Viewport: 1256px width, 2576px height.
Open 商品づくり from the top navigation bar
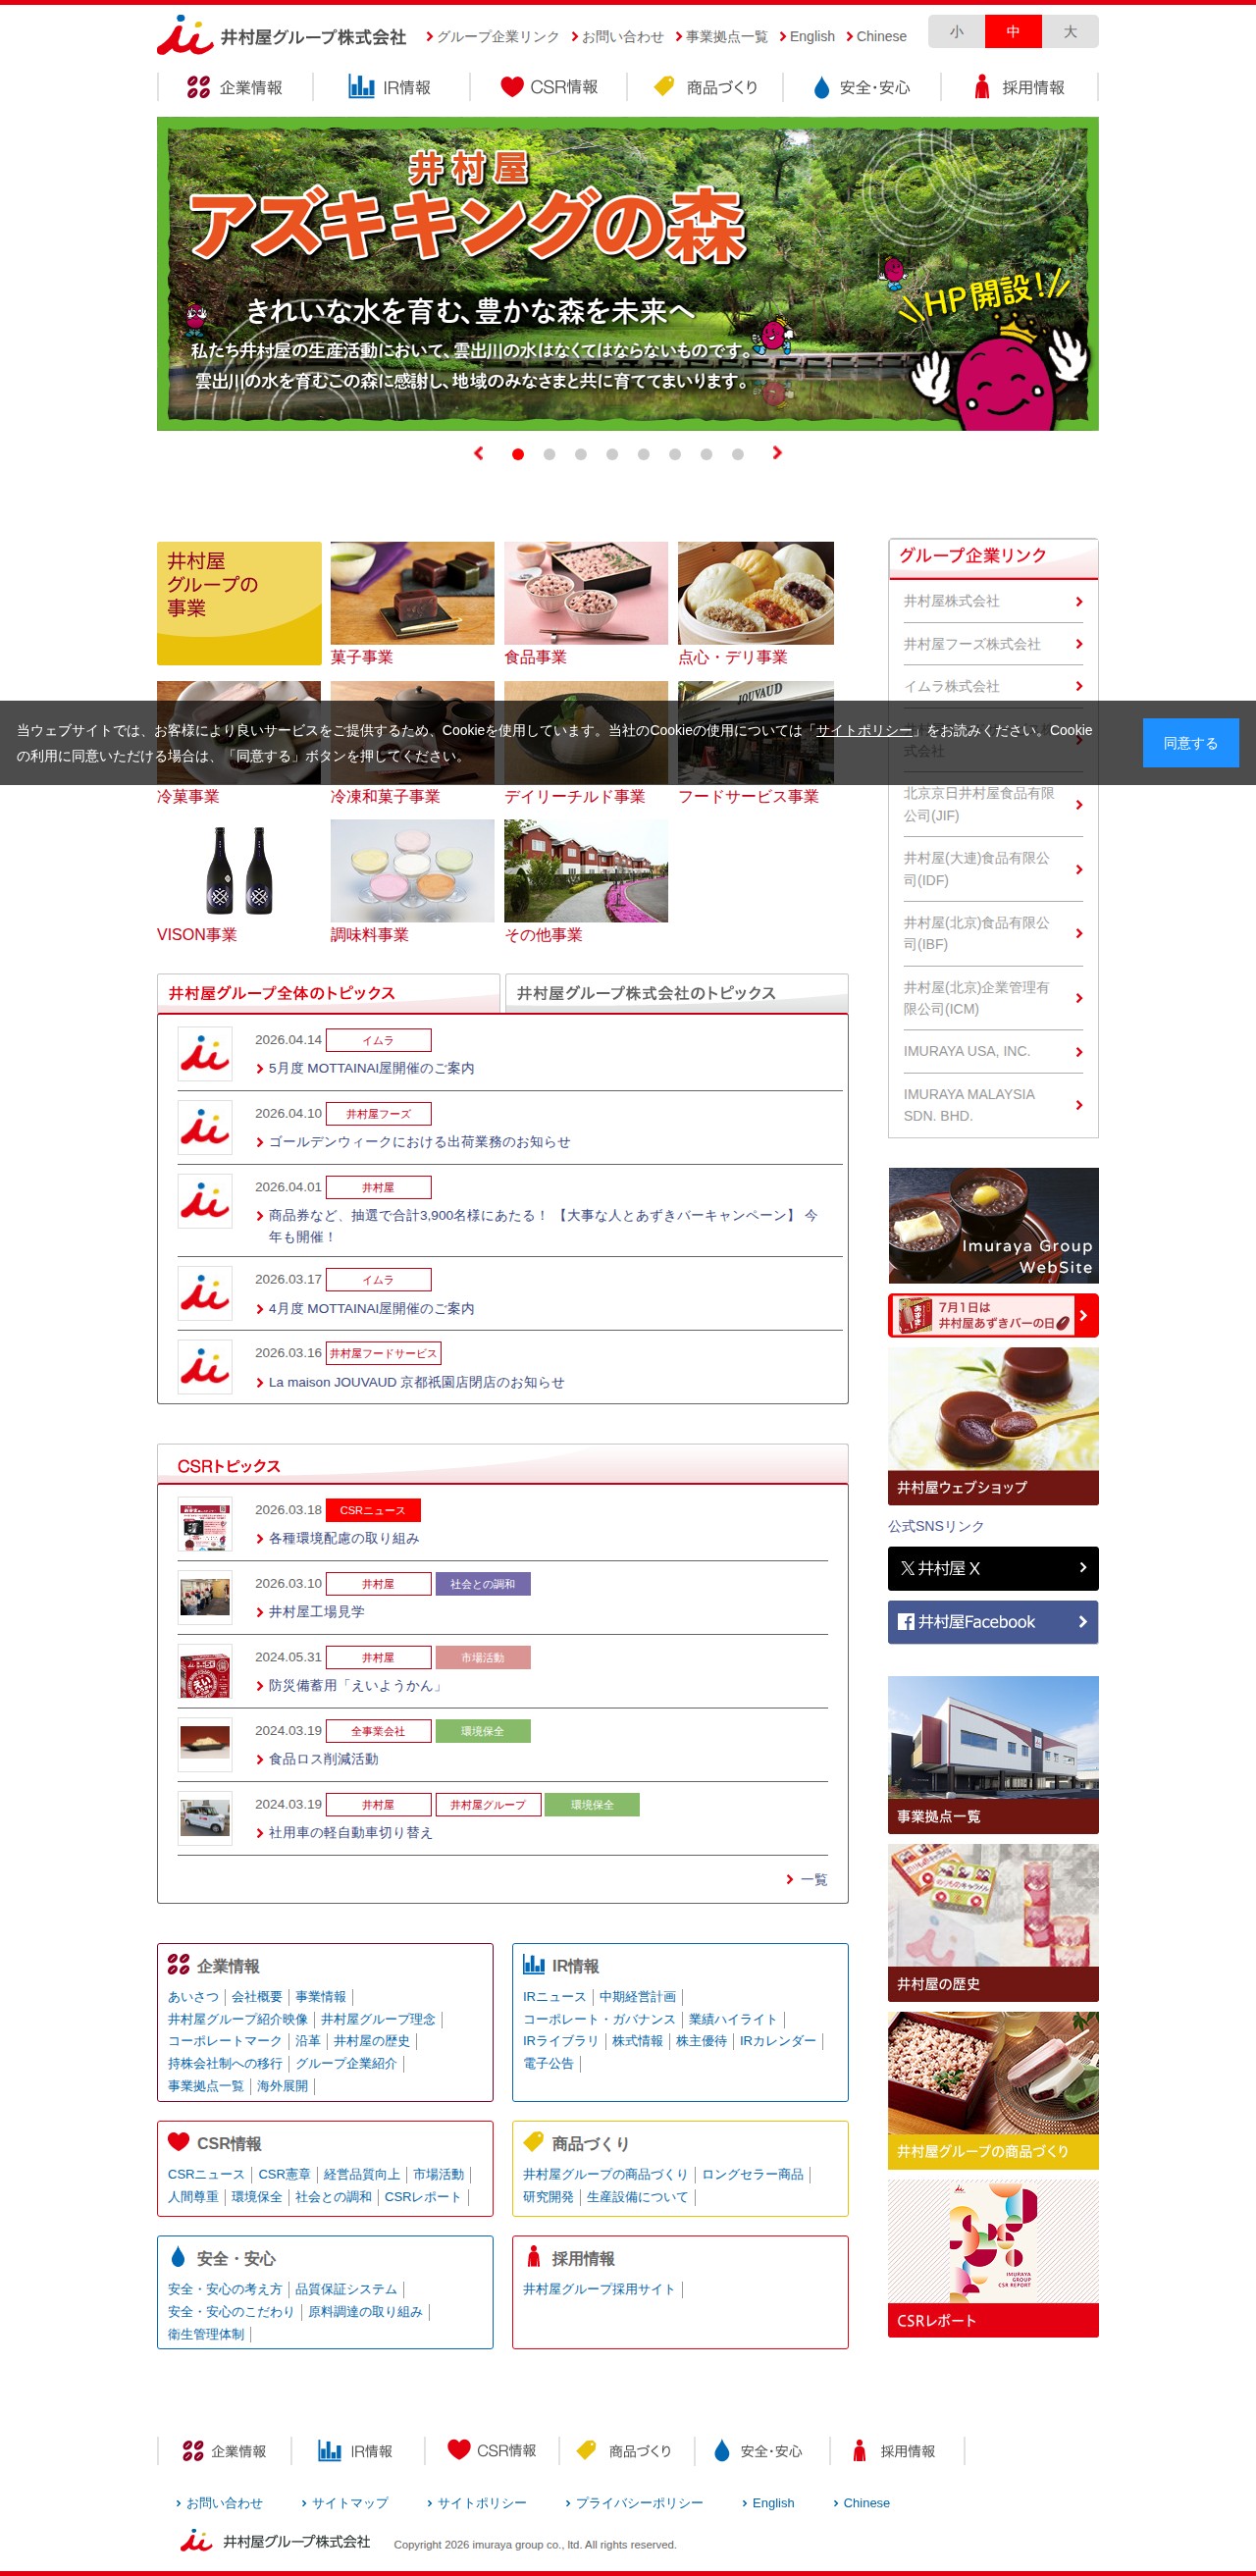[x=705, y=87]
